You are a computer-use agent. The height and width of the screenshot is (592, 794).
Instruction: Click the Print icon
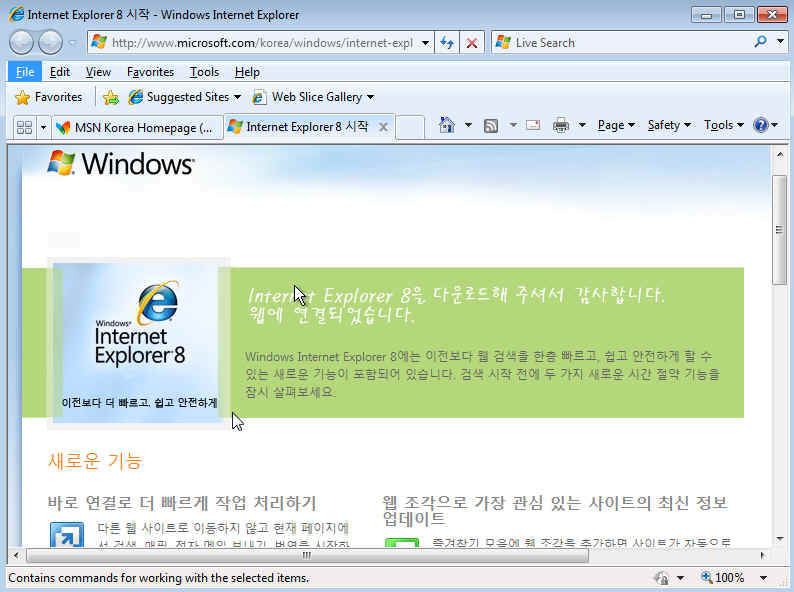[561, 125]
